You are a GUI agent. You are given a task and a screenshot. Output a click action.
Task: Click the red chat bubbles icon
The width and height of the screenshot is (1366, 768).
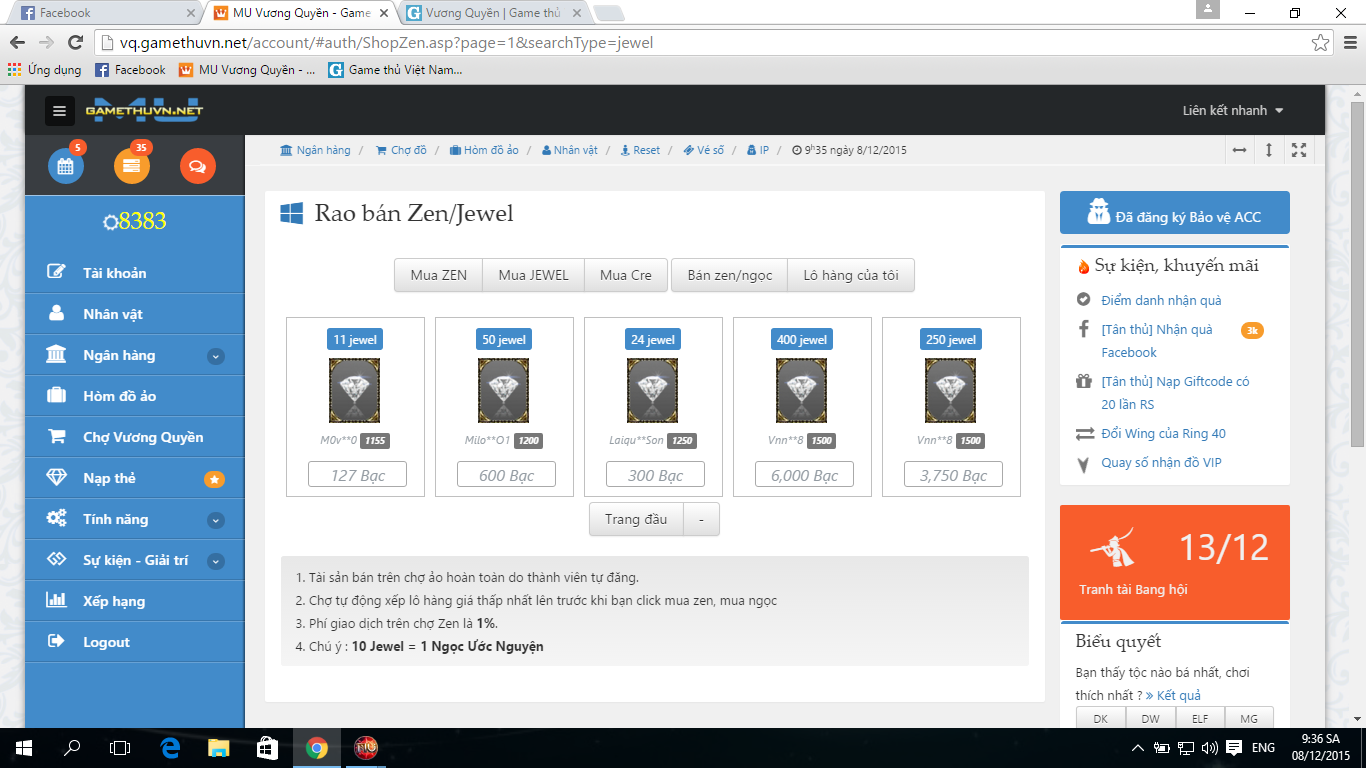coord(197,166)
